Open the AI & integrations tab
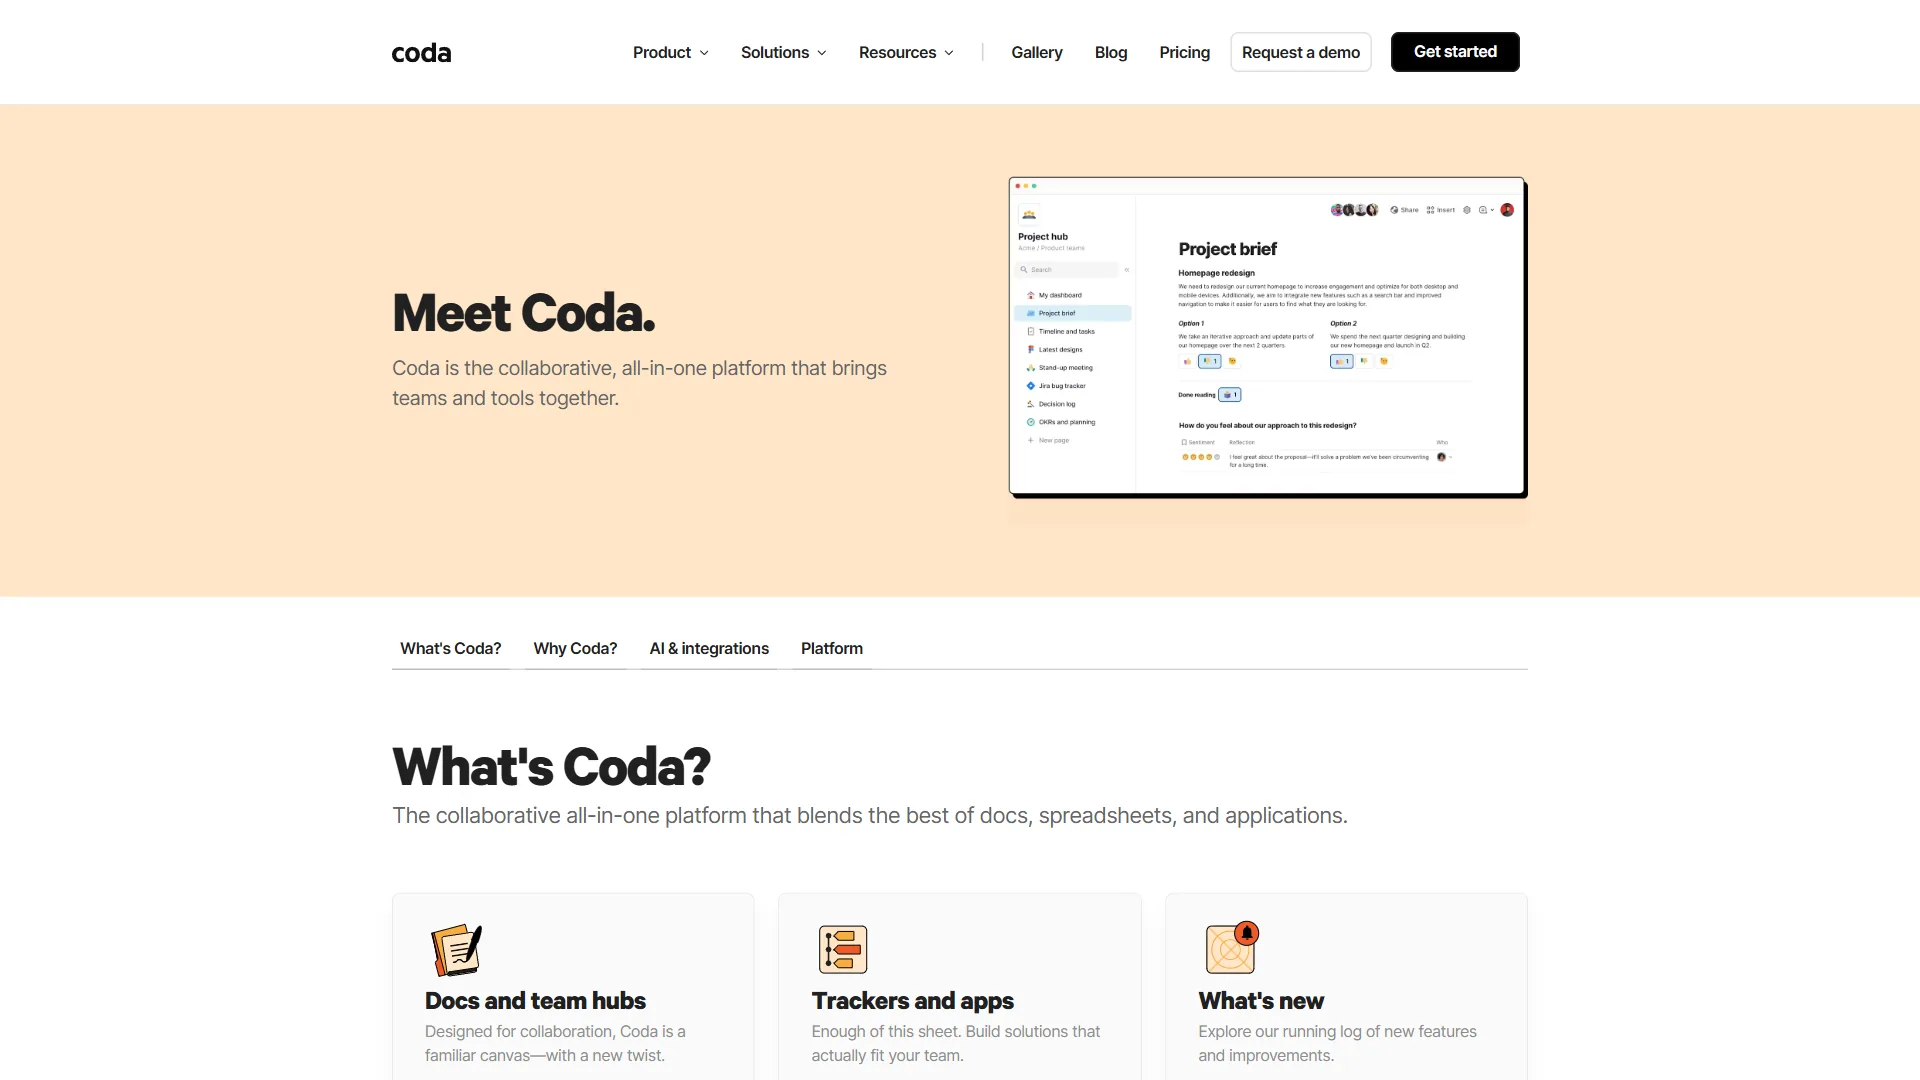 tap(709, 649)
